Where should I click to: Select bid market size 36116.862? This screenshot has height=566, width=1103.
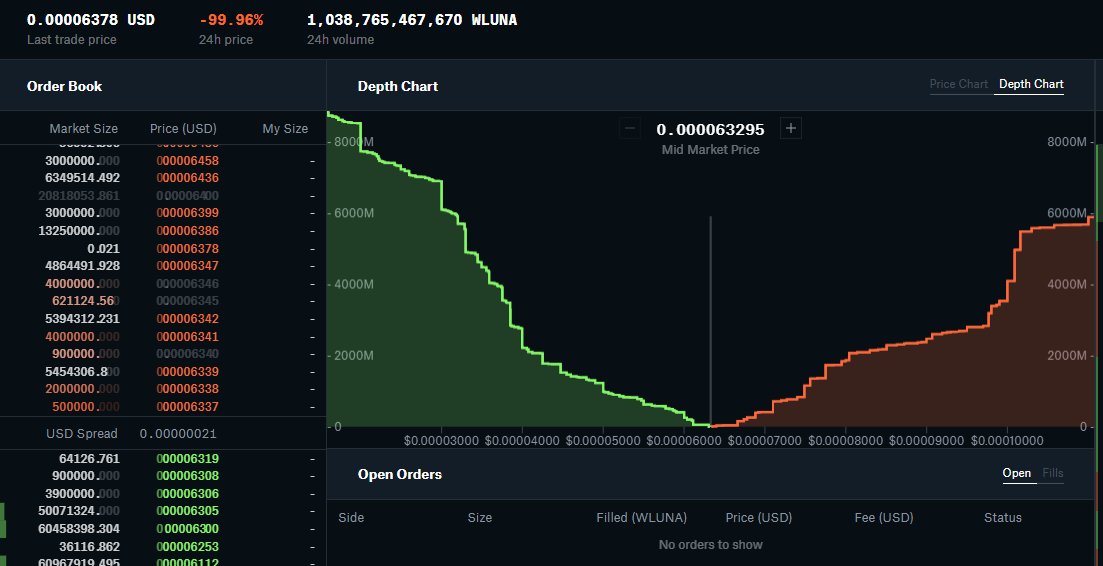[89, 546]
